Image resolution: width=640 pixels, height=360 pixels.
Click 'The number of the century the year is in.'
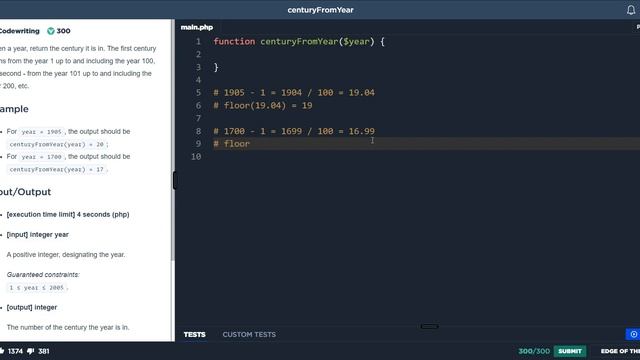[68, 327]
